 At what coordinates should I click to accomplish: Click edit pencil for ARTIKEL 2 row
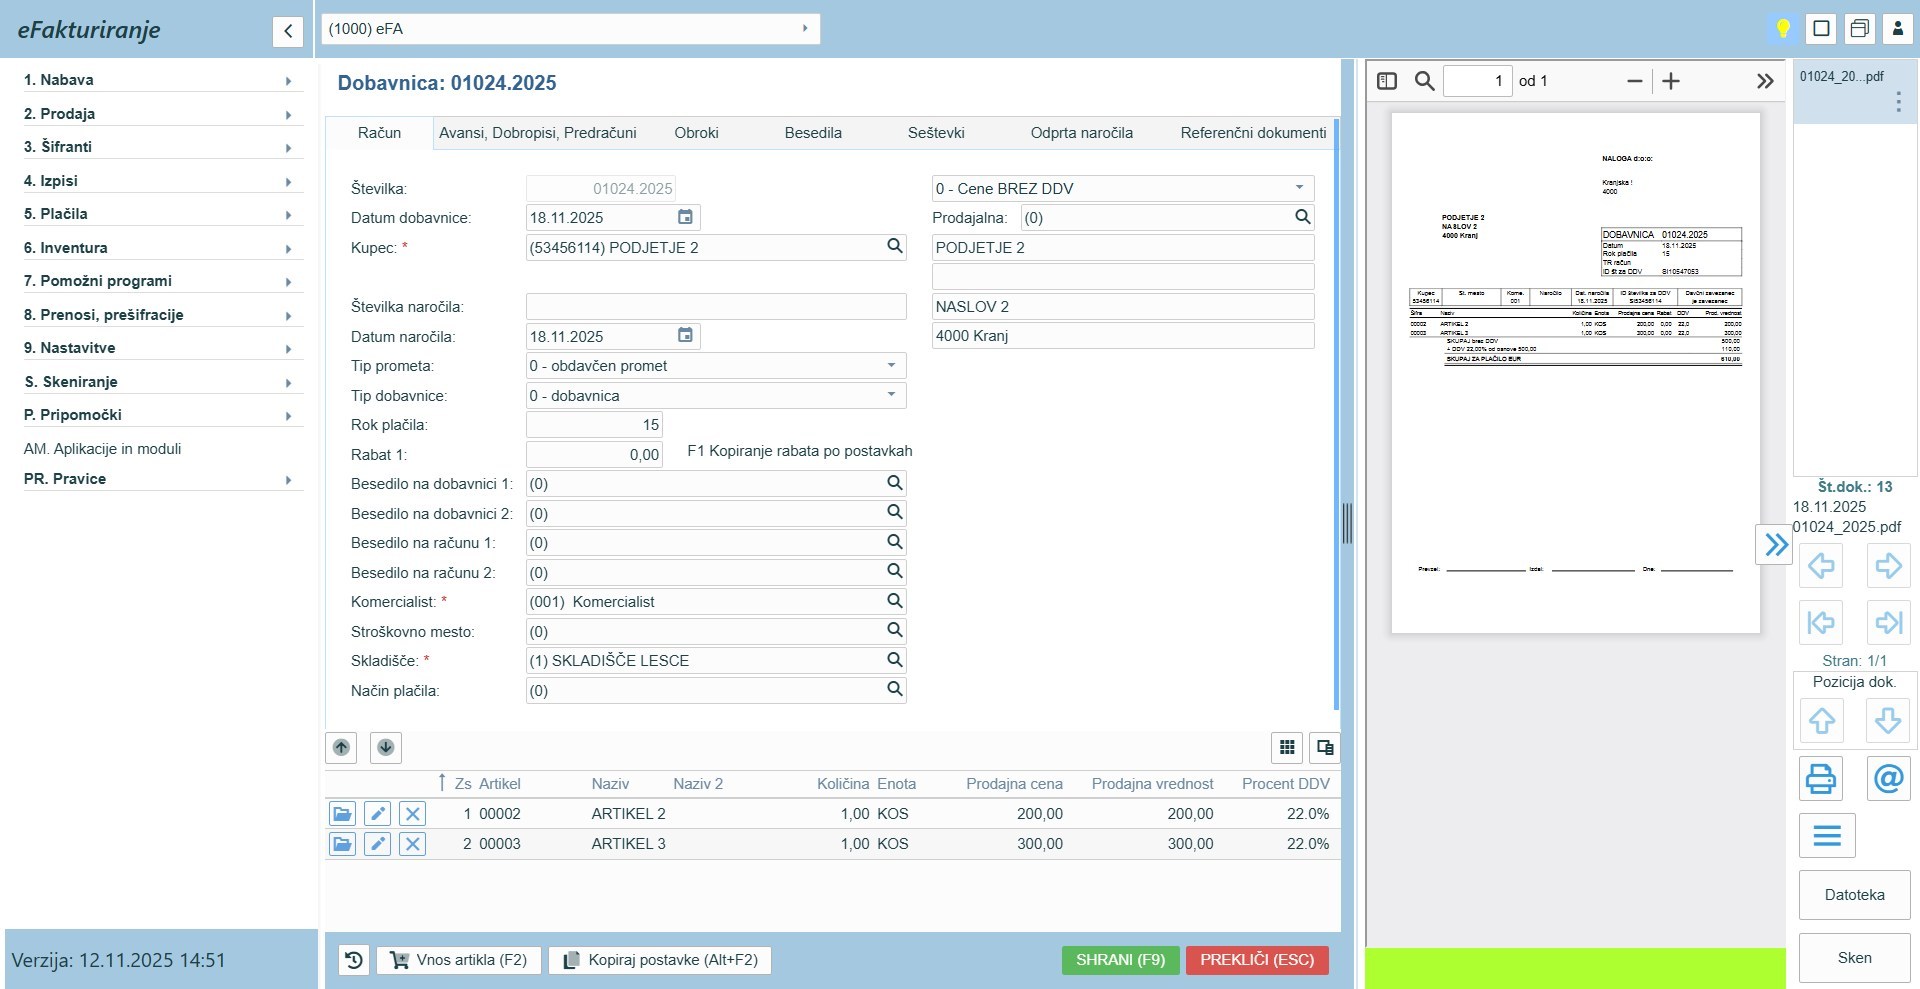377,814
